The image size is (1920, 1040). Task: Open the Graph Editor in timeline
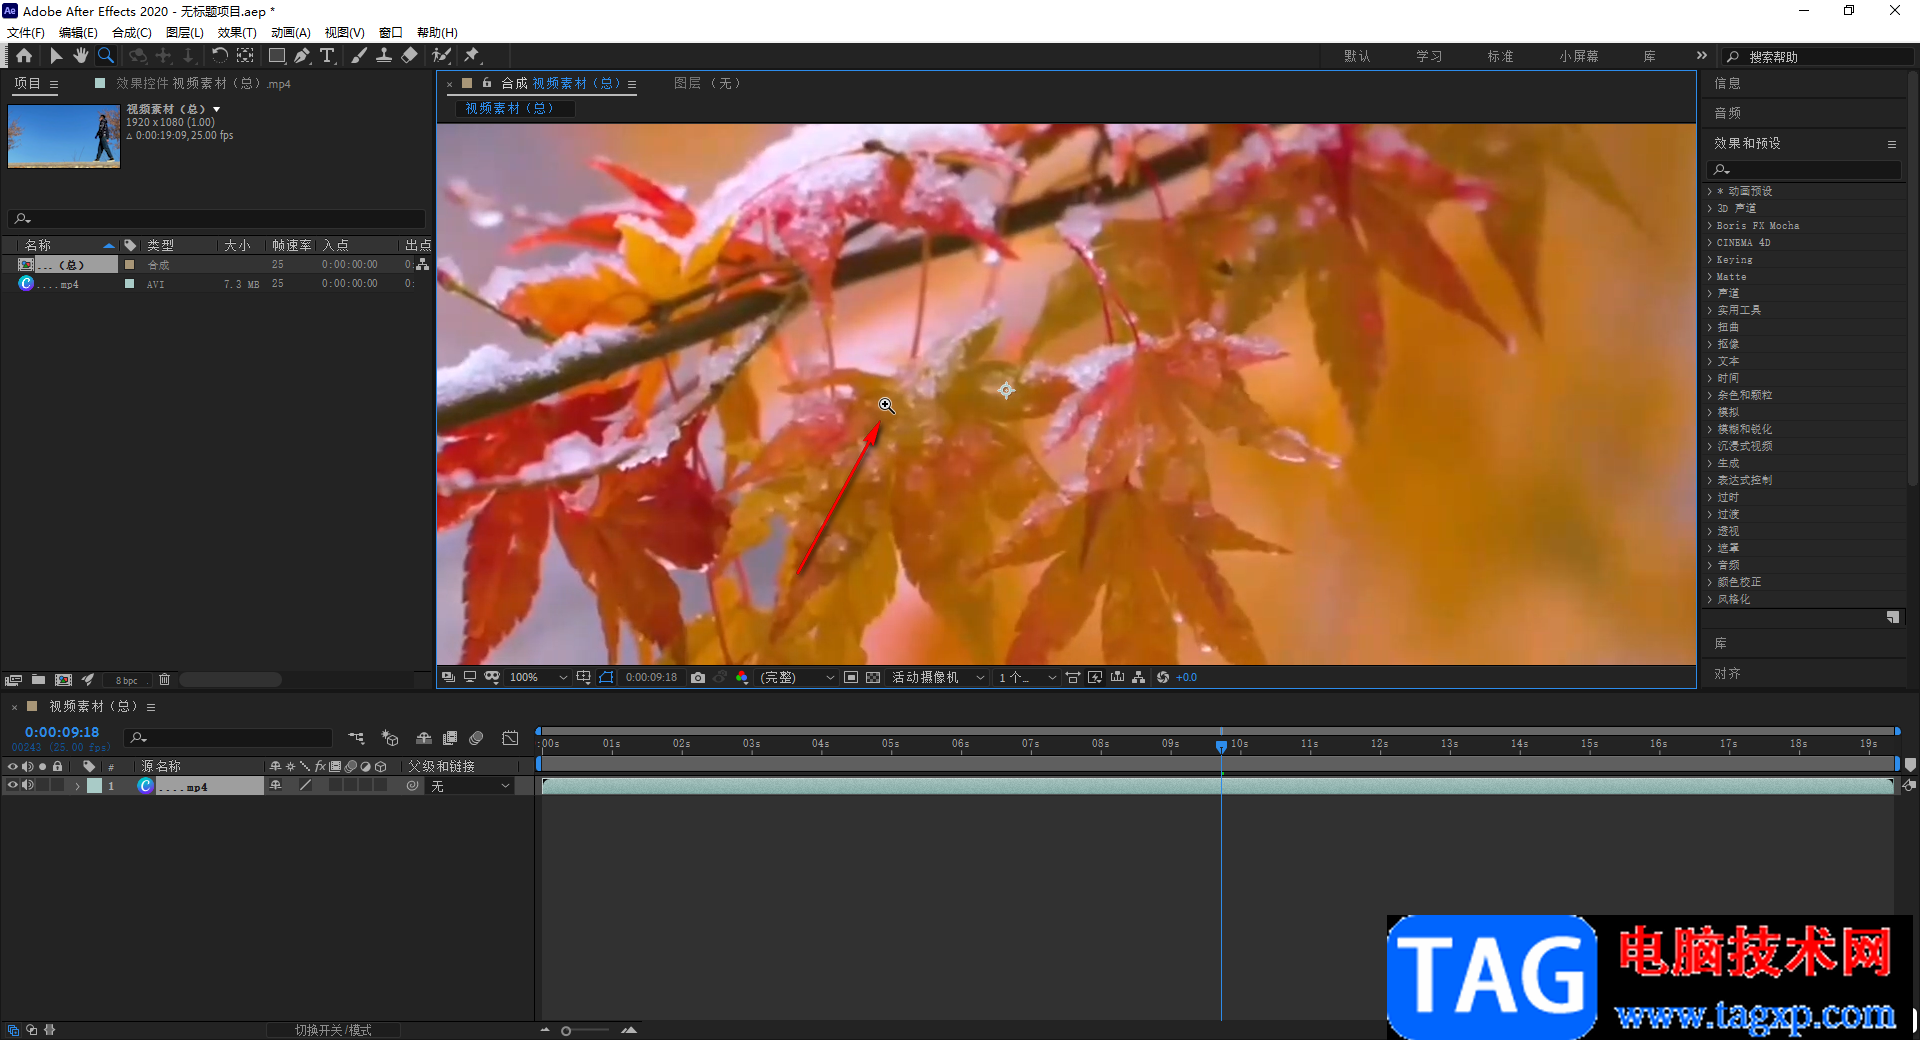point(510,738)
